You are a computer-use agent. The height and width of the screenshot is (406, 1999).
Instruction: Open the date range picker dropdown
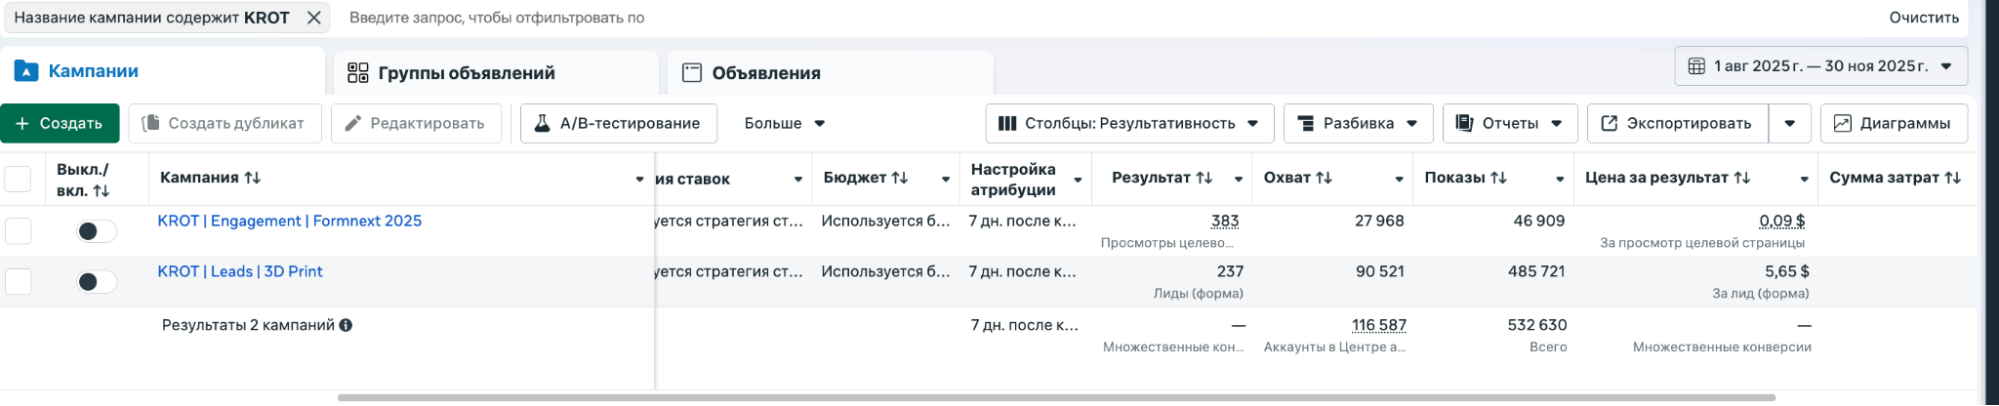(x=1820, y=66)
